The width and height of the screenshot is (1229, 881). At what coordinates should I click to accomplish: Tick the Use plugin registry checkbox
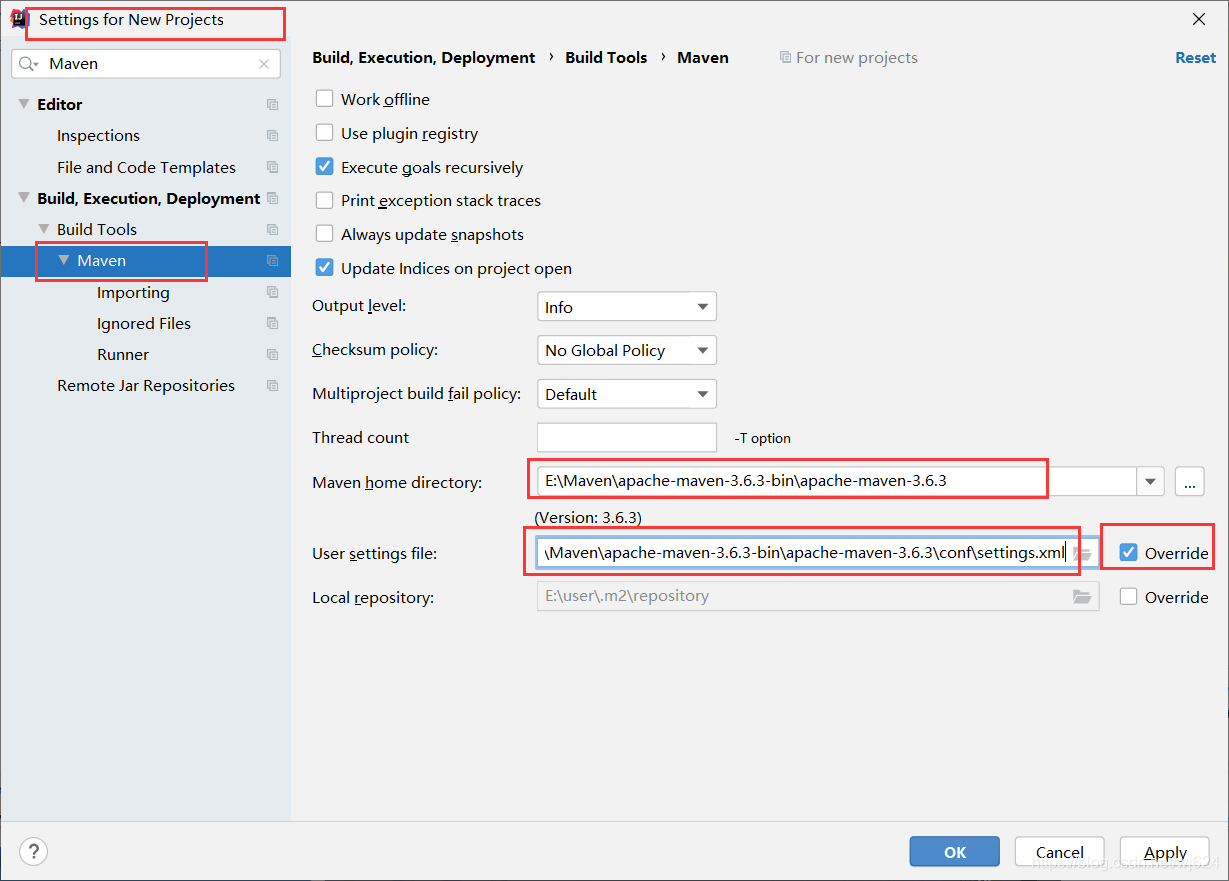[x=324, y=133]
